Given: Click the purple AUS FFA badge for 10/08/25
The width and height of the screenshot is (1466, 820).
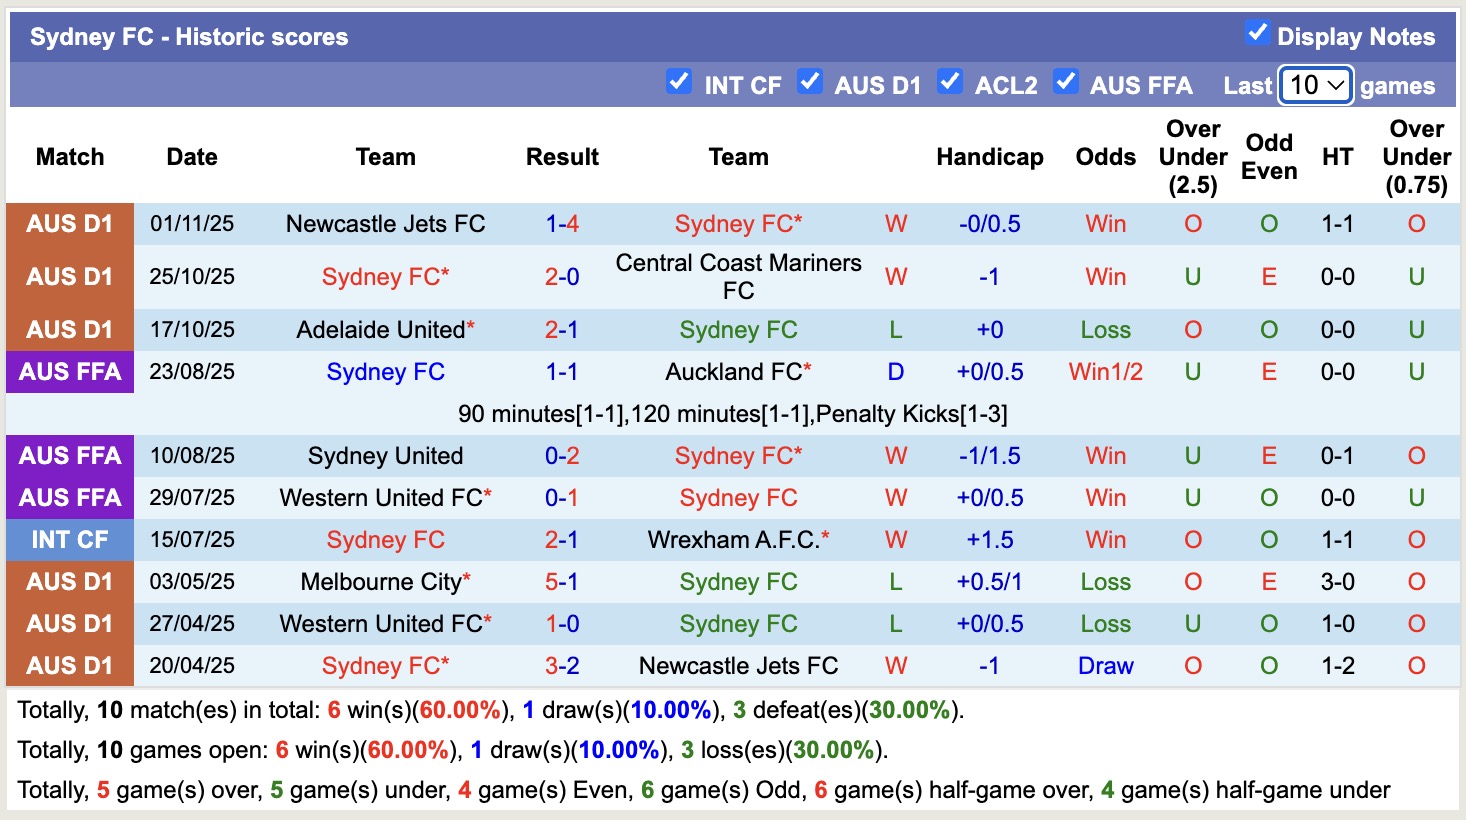Looking at the screenshot, I should click(70, 455).
